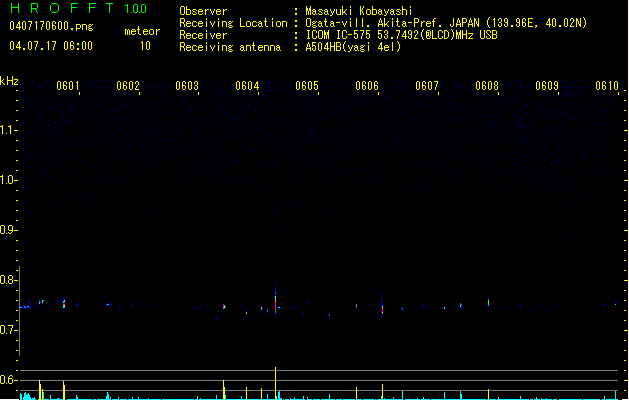Click the 0609 time marker
This screenshot has width=629, height=400.
click(x=547, y=85)
